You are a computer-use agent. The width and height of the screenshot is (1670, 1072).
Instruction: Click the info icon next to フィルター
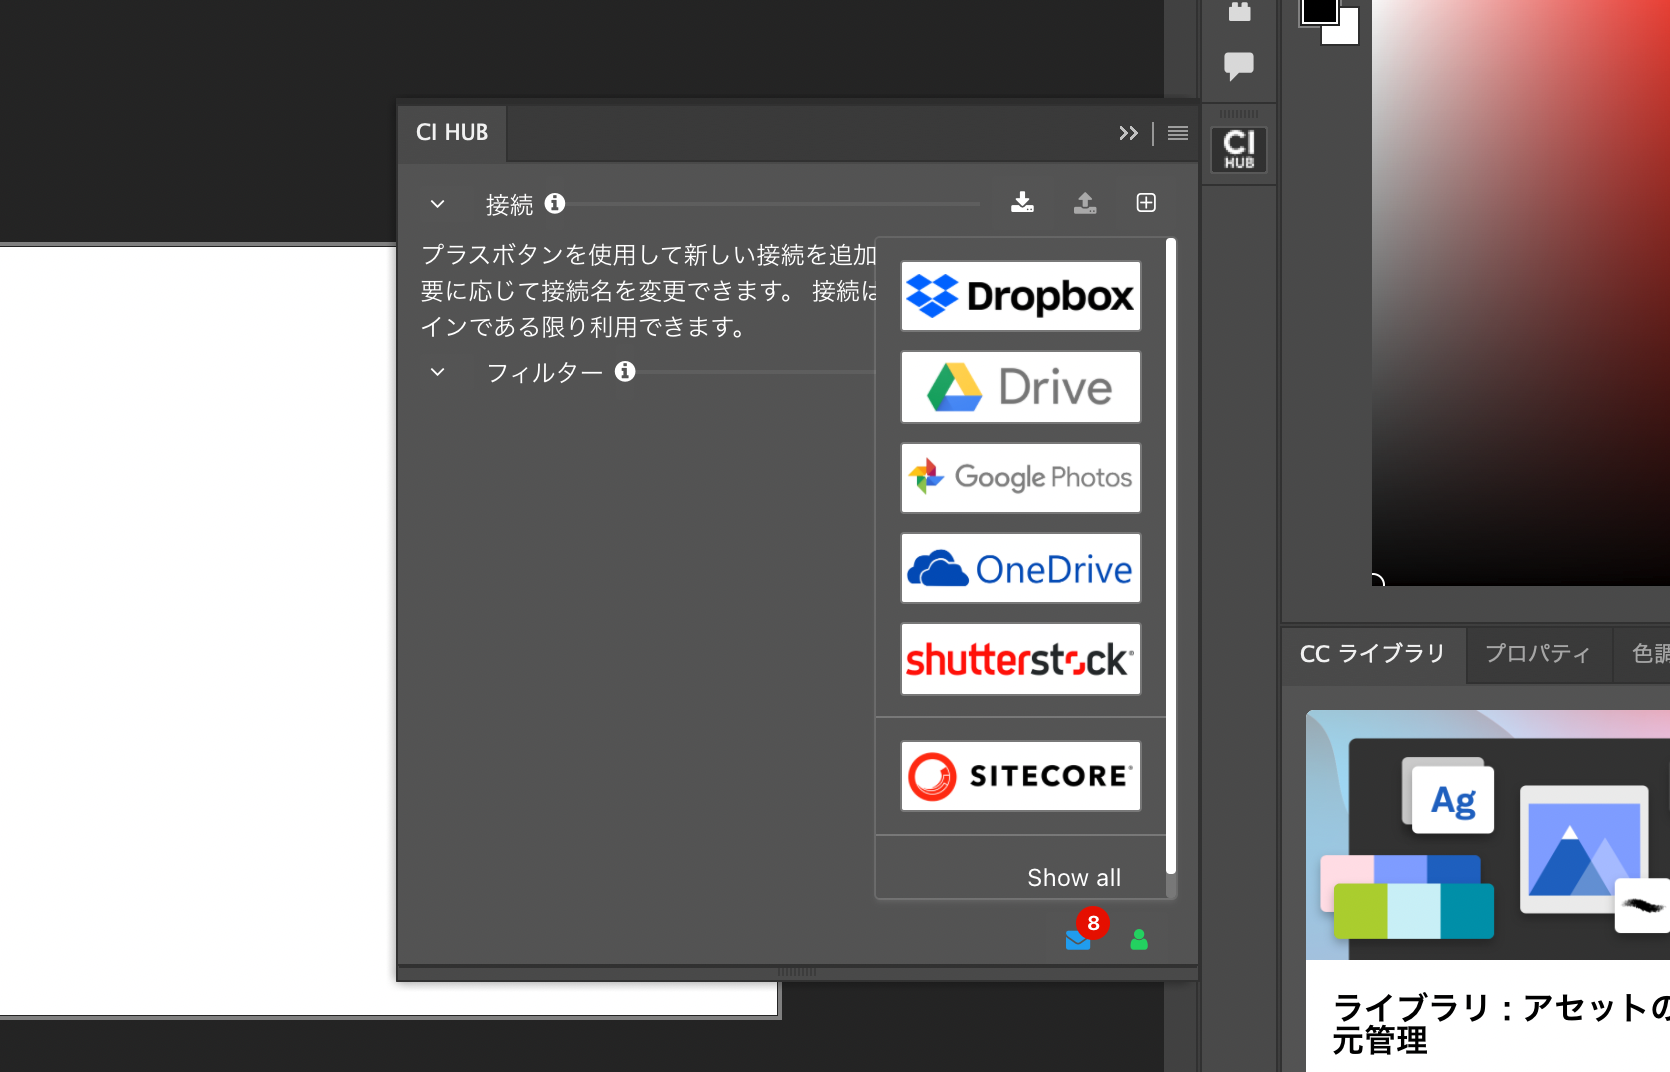625,371
